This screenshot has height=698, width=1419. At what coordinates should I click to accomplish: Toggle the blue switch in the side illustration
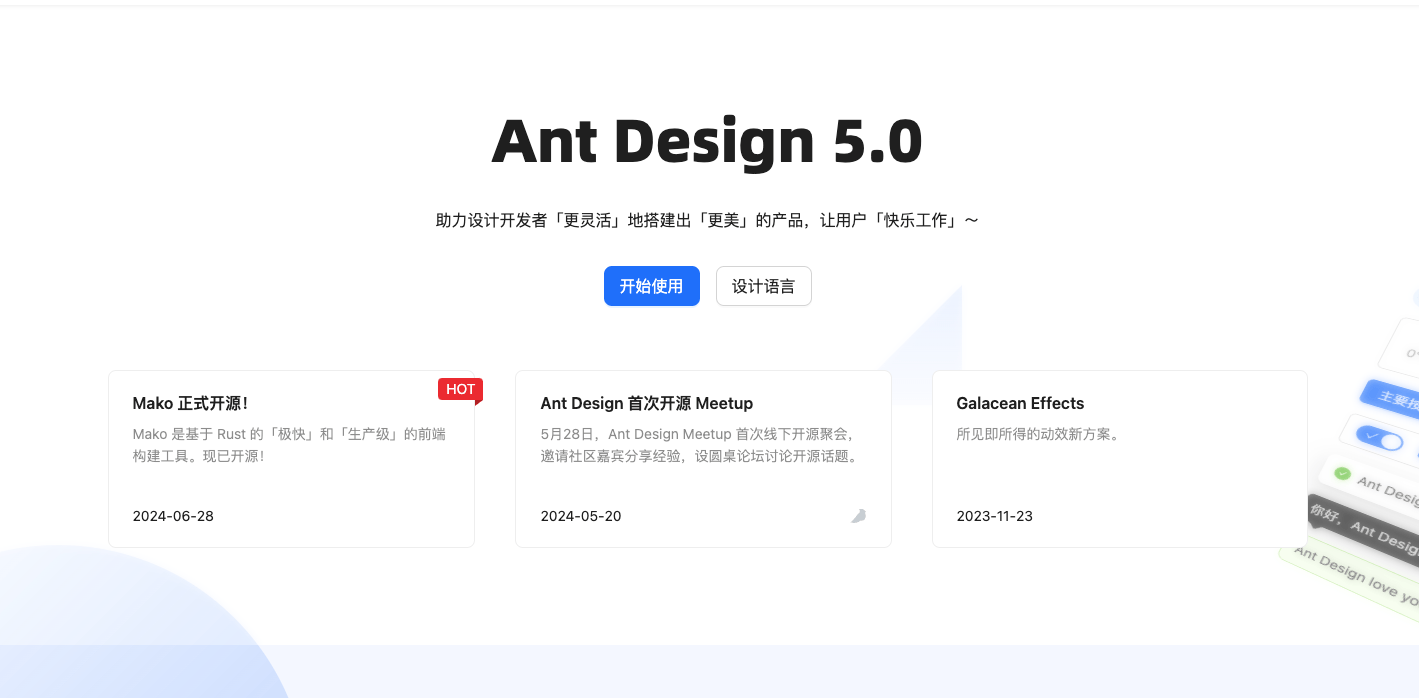1379,439
